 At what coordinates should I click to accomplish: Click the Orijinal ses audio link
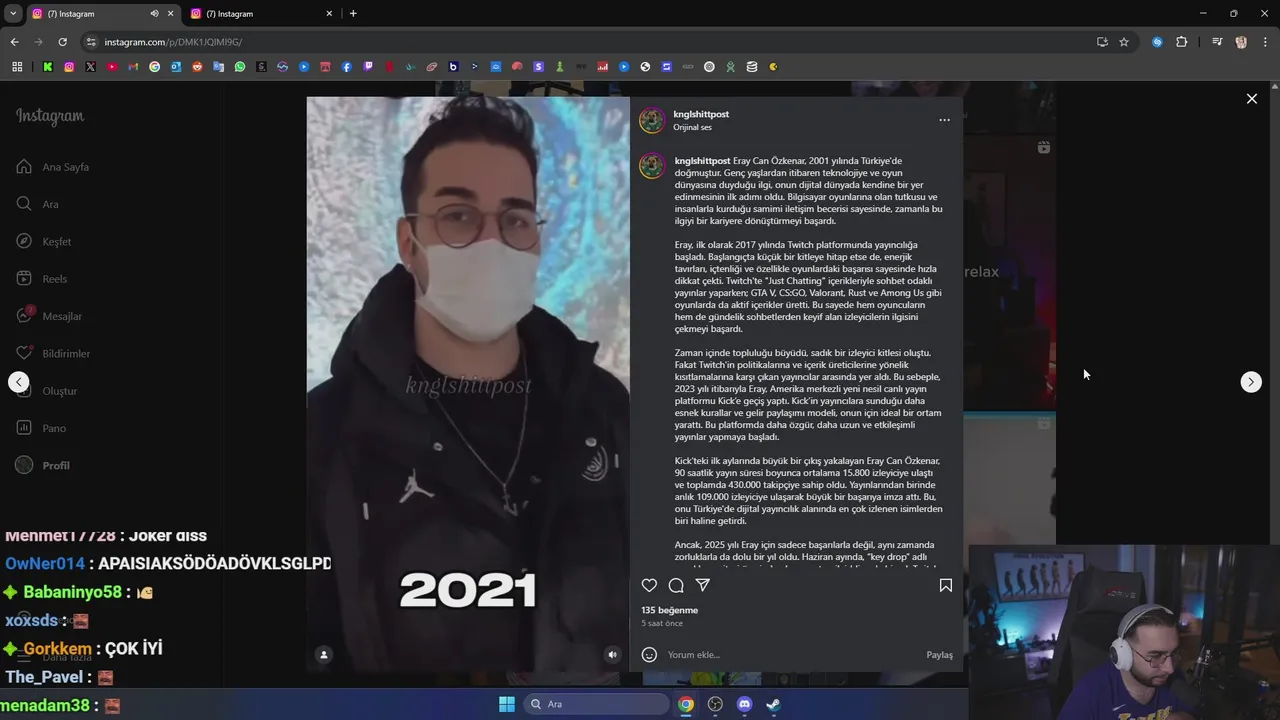tap(692, 128)
